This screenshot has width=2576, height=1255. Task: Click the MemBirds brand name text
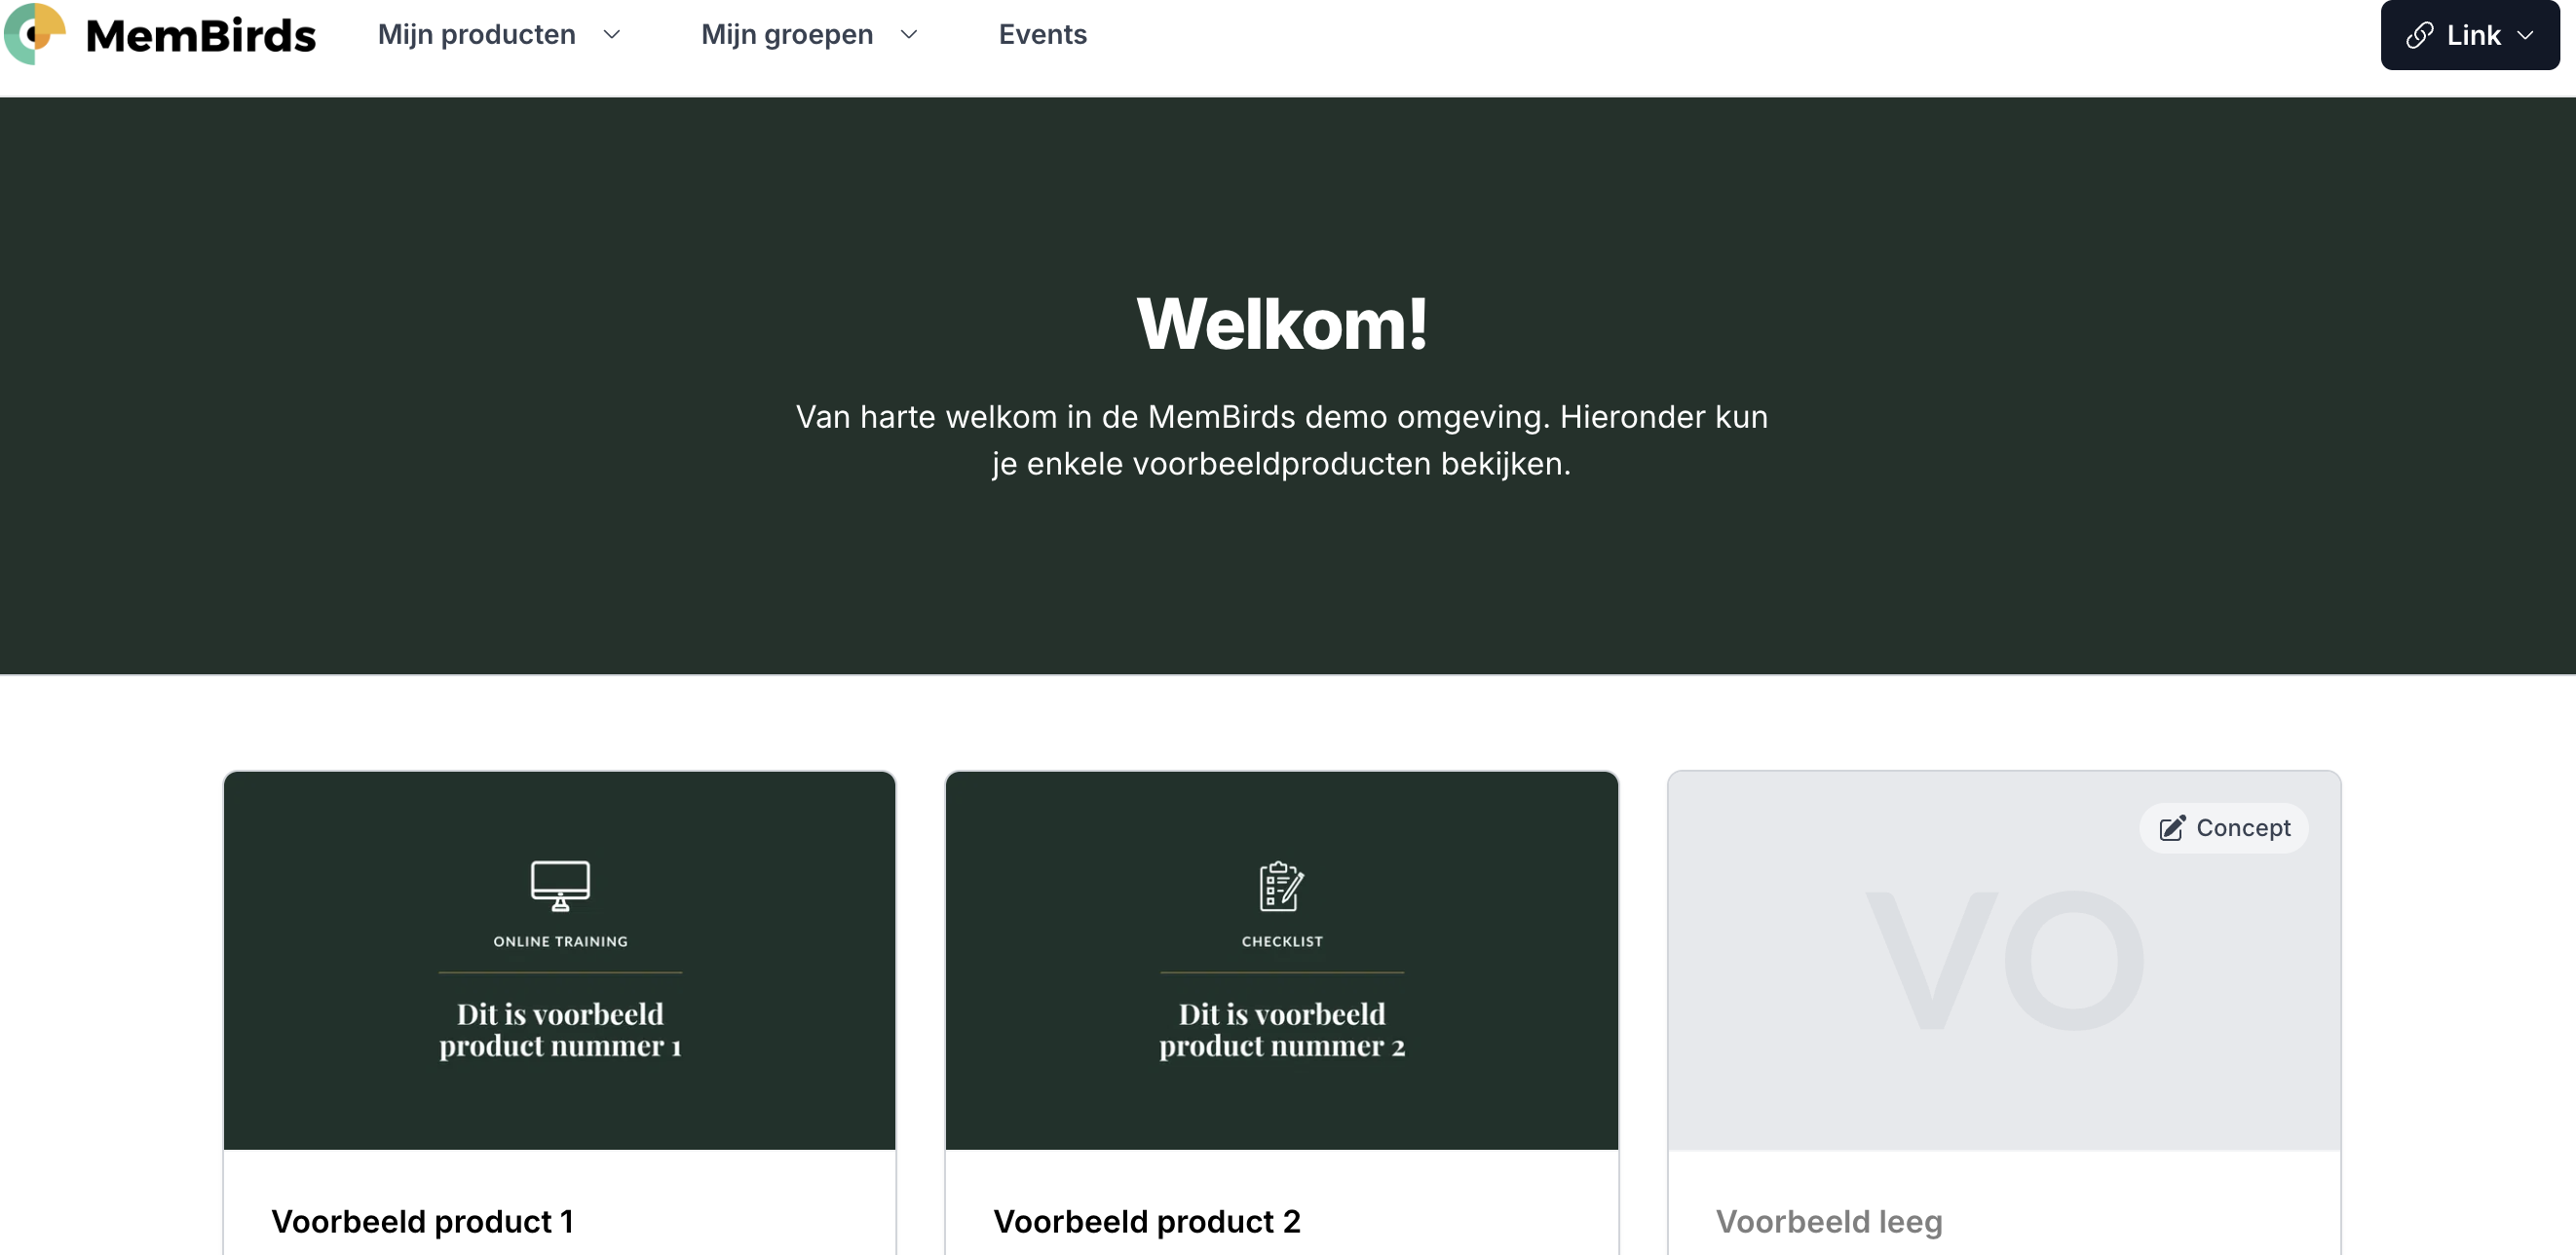coord(200,36)
